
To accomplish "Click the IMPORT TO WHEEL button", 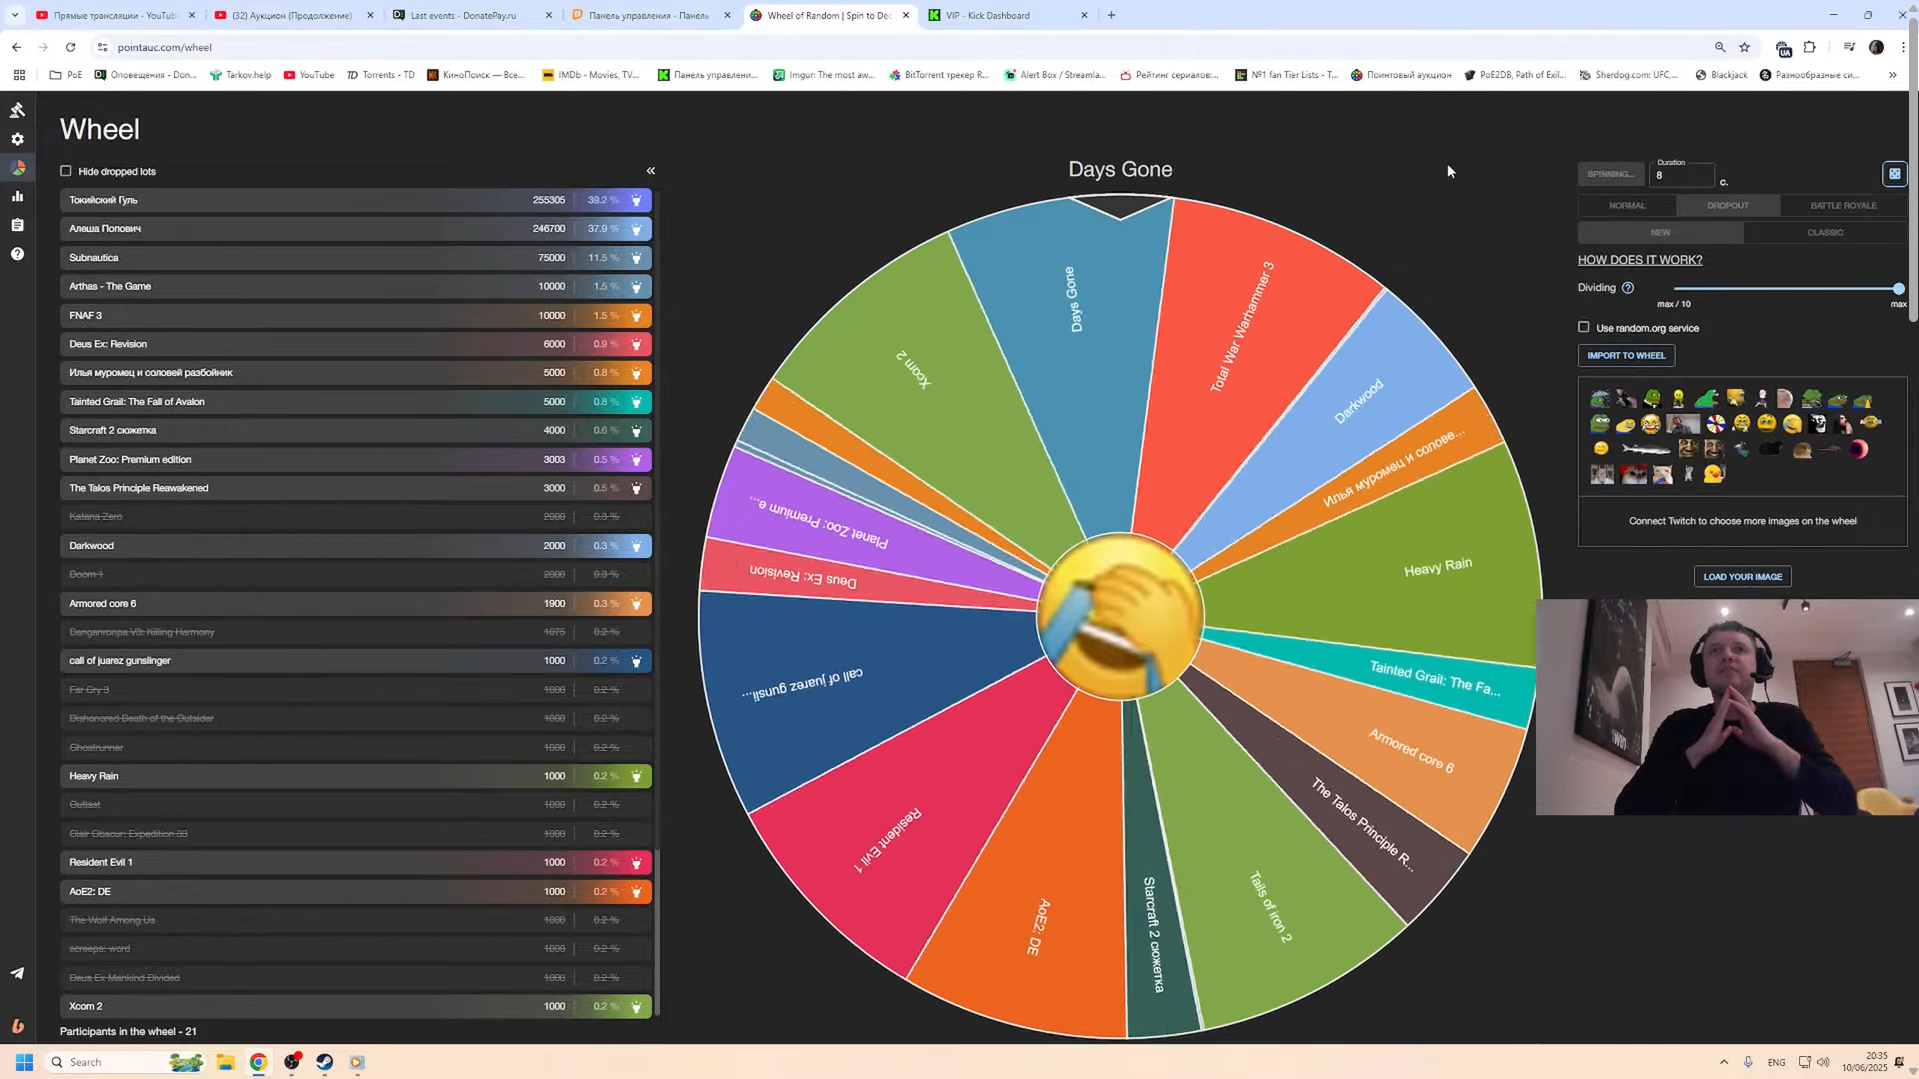I will (1626, 356).
